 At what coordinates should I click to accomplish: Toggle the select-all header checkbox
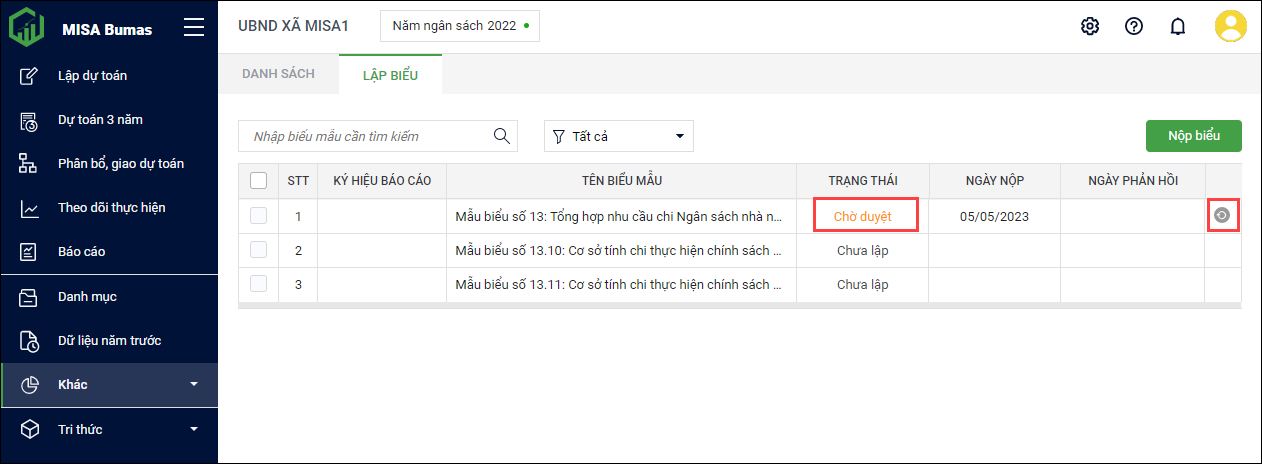pos(259,181)
